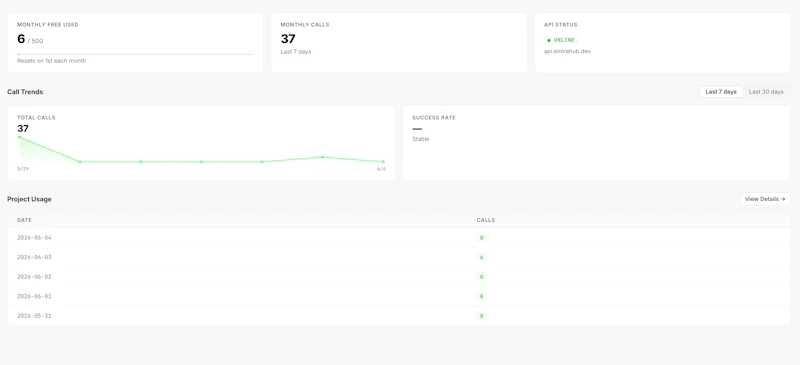The height and width of the screenshot is (365, 800).
Task: Open View Details for project usage
Action: (x=765, y=199)
